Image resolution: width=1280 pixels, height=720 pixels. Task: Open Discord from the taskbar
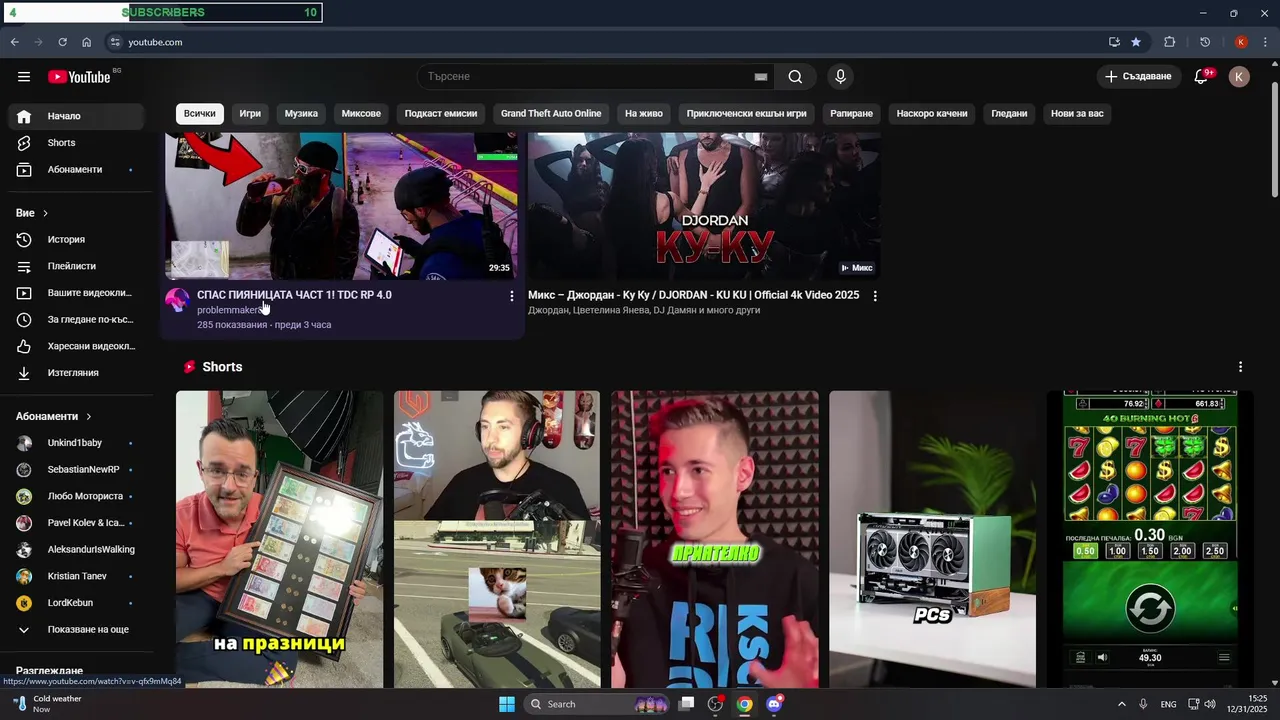[774, 704]
